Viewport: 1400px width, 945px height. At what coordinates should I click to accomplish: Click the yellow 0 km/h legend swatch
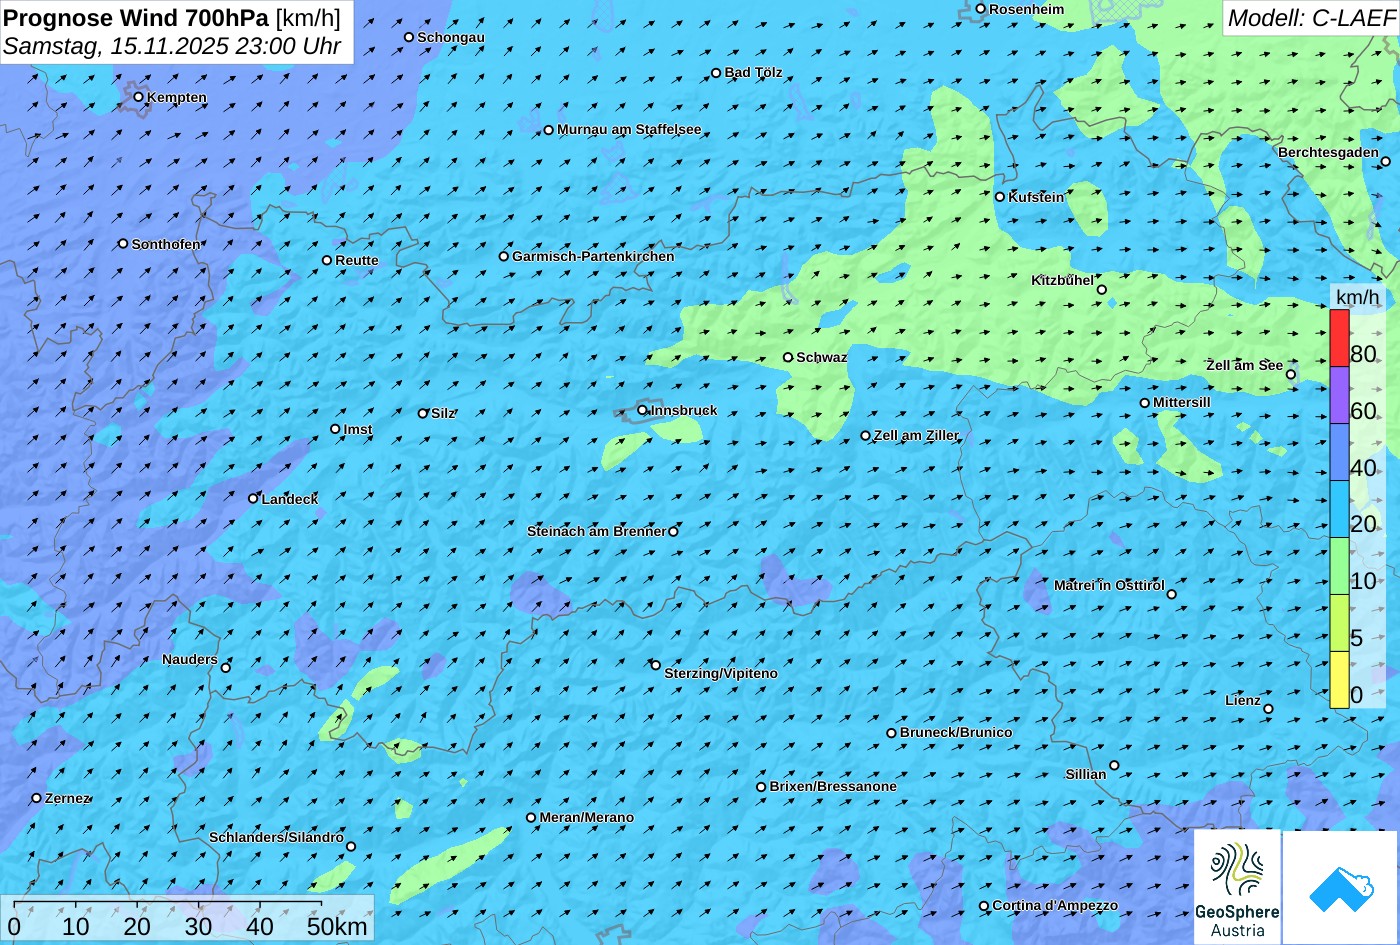[1339, 680]
